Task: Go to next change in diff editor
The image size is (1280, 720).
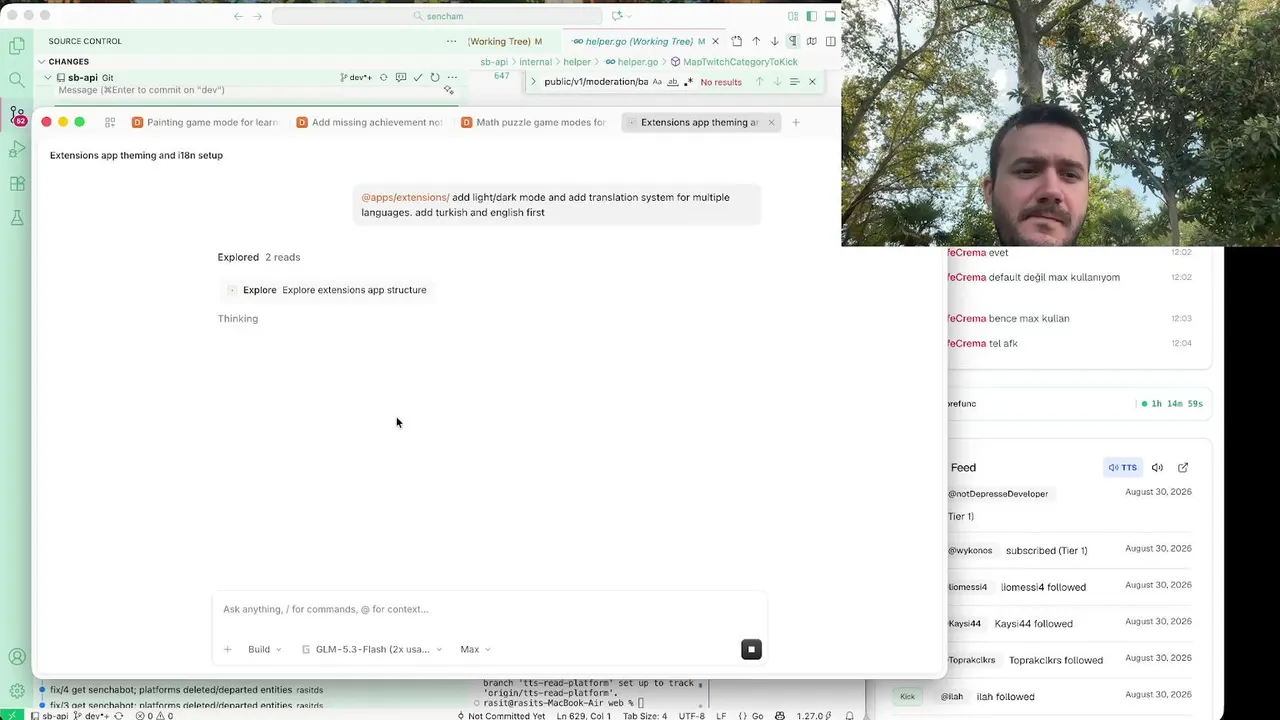Action: point(774,41)
